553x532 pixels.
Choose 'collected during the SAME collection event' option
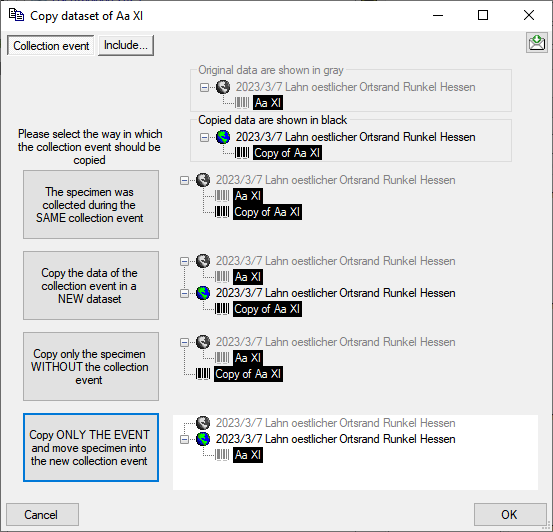pyautogui.click(x=91, y=205)
